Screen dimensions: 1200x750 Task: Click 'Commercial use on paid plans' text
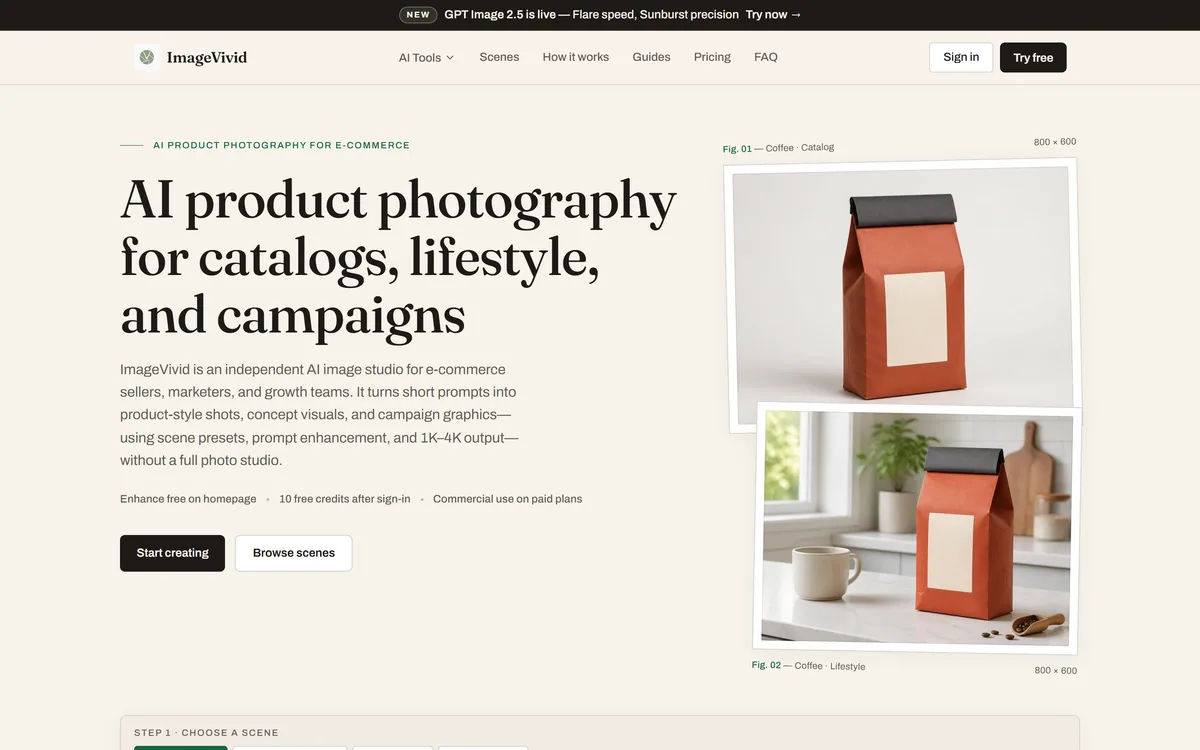click(507, 499)
